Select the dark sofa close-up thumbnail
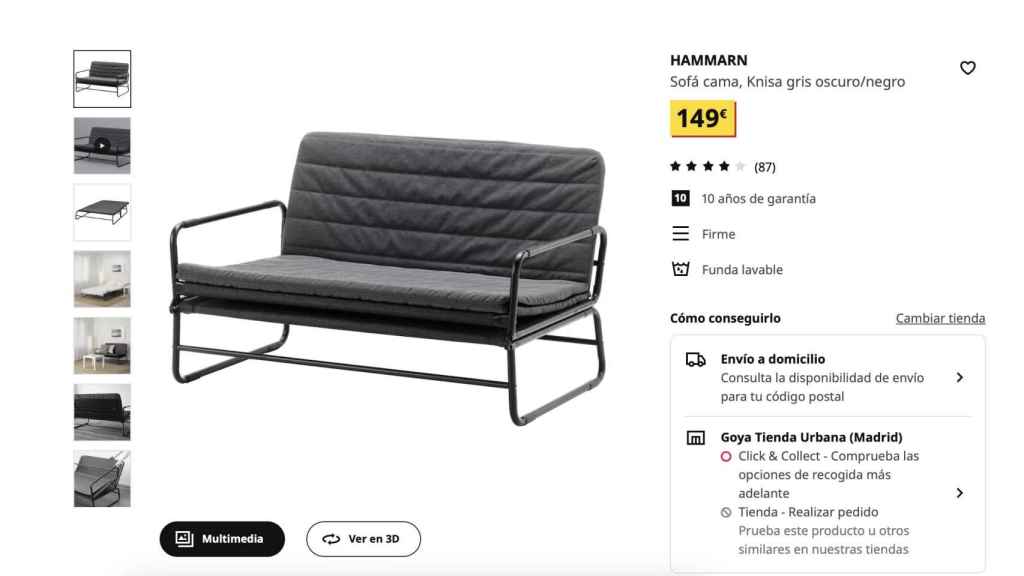This screenshot has height=576, width=1024. [102, 412]
